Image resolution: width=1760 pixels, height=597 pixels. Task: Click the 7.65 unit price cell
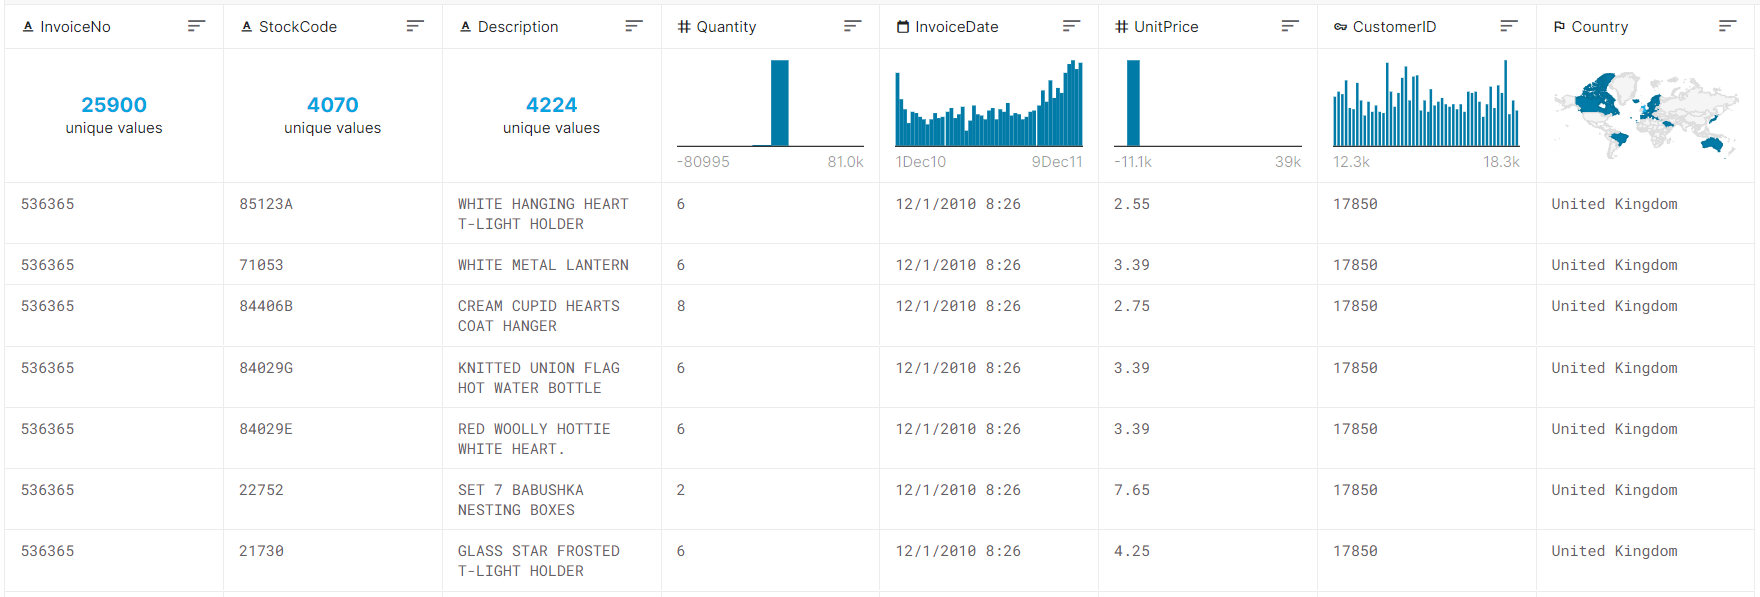(x=1132, y=490)
